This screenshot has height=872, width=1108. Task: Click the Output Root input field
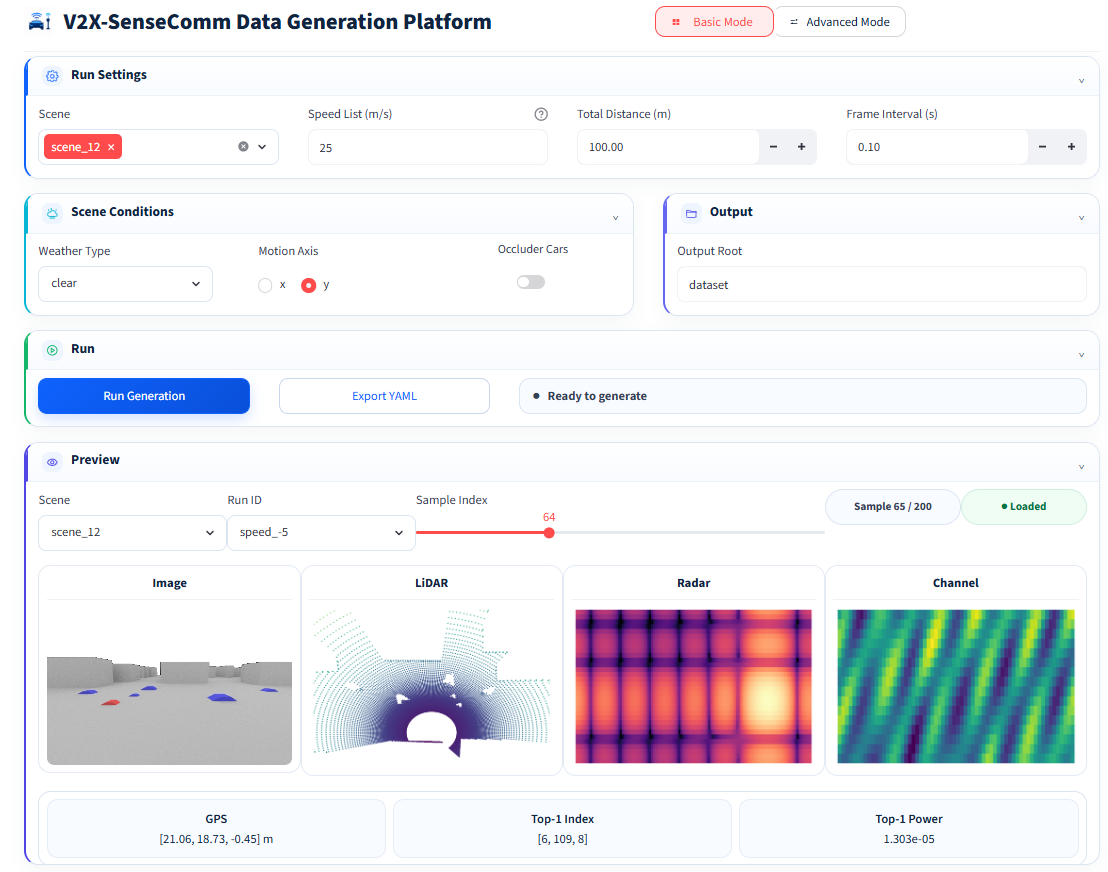[x=881, y=285]
